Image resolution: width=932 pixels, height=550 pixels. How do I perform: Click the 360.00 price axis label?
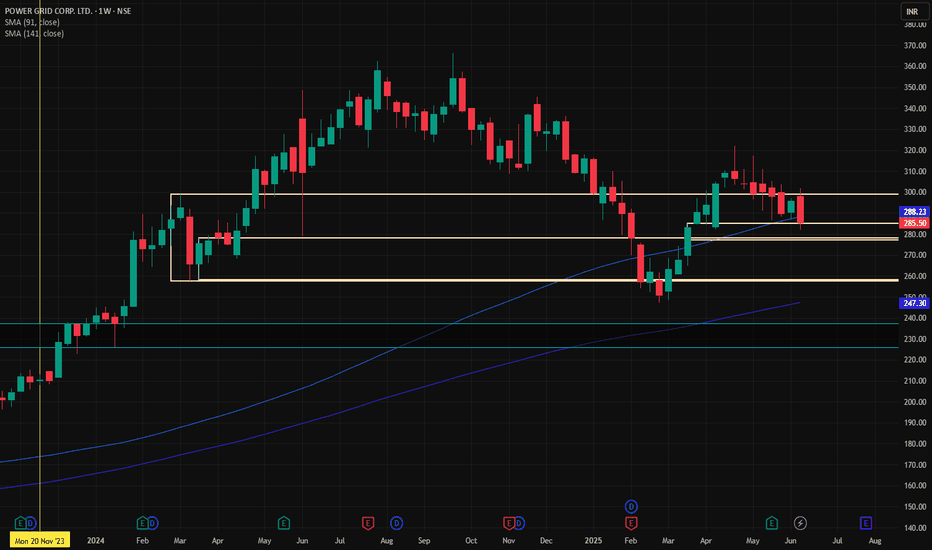coord(914,66)
